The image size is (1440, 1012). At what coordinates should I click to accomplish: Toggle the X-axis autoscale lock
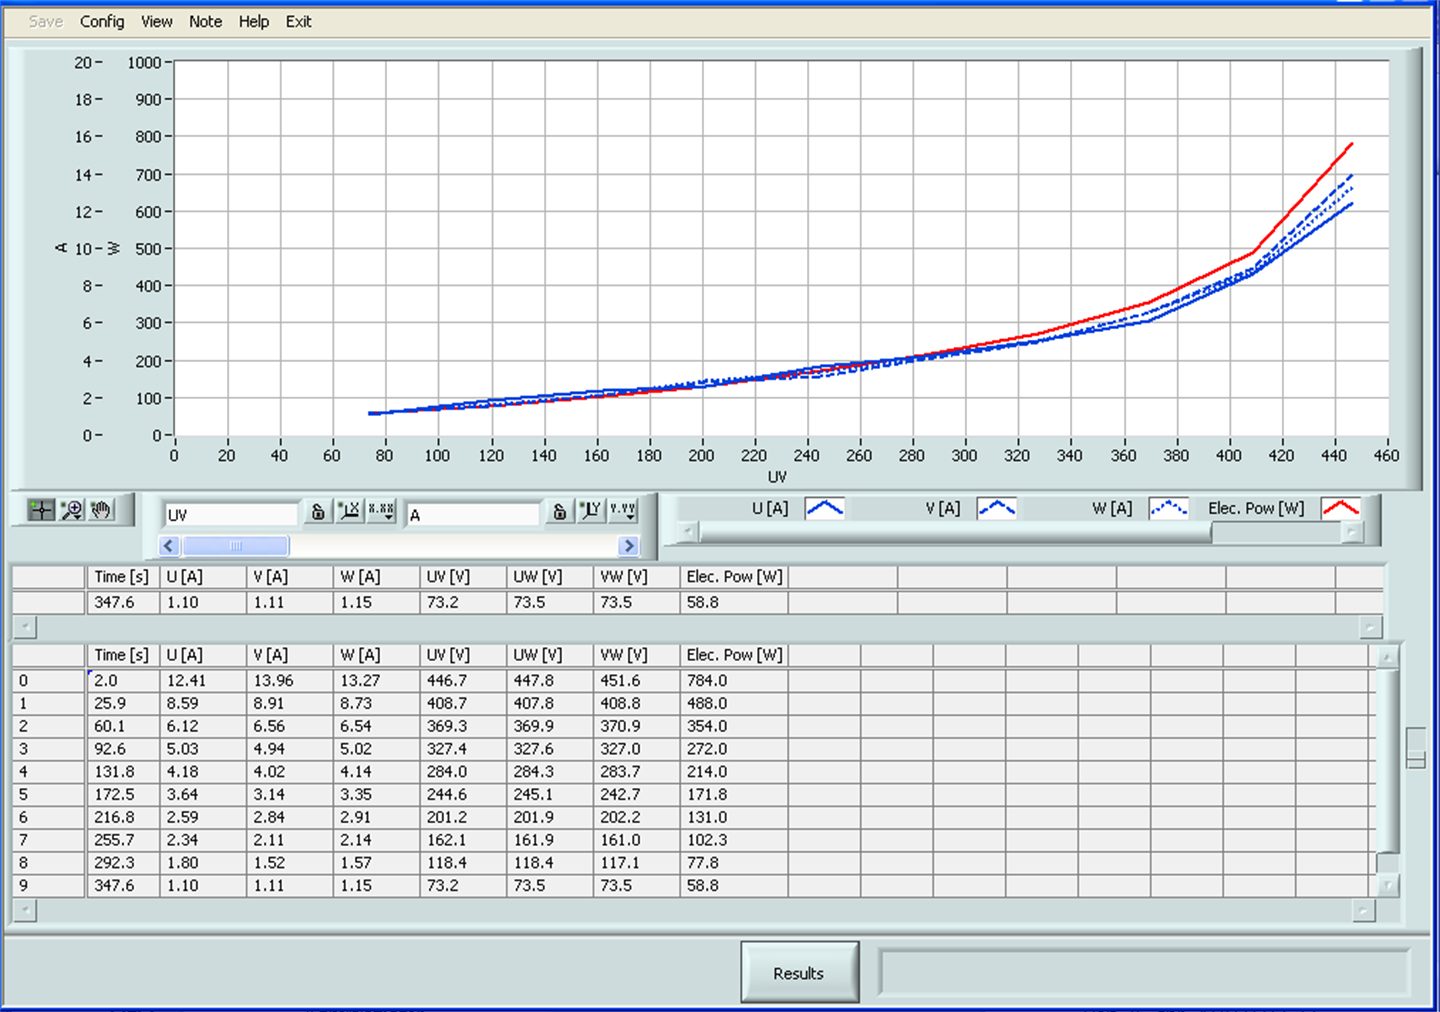(318, 512)
